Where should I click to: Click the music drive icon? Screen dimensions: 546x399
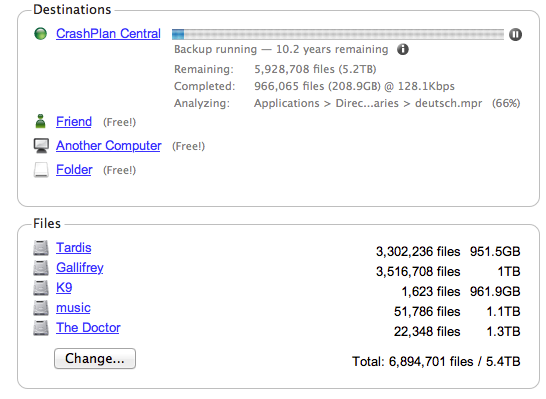[41, 308]
